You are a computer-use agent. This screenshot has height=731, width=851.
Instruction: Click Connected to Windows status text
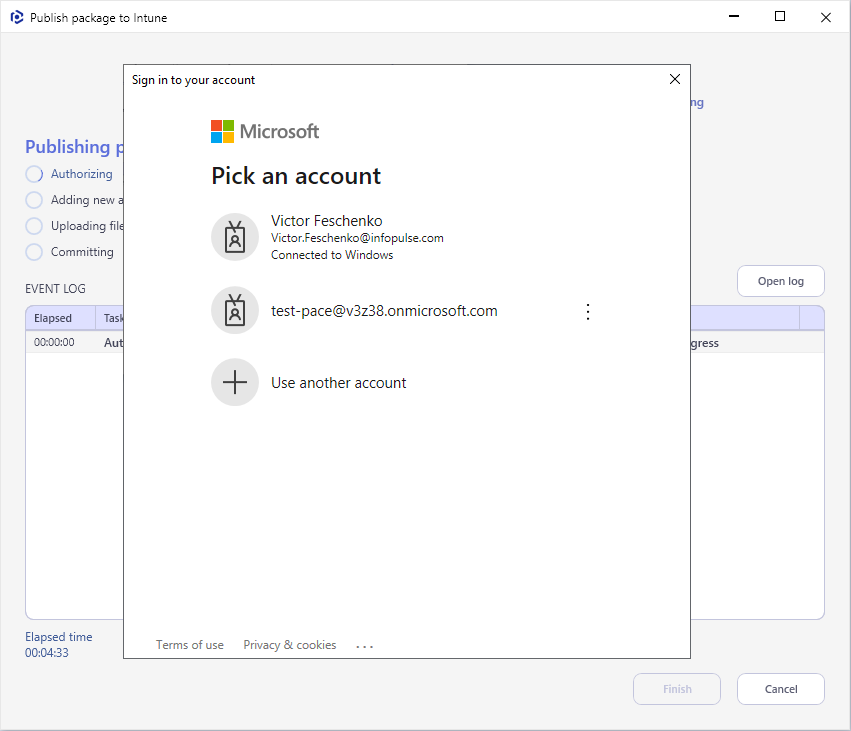(x=332, y=255)
